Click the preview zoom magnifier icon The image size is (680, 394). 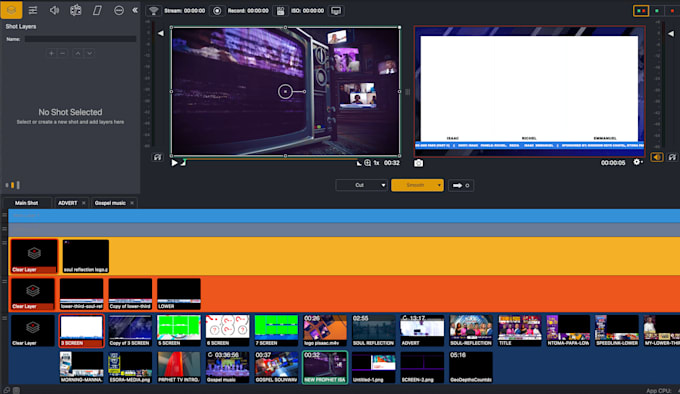(x=367, y=163)
